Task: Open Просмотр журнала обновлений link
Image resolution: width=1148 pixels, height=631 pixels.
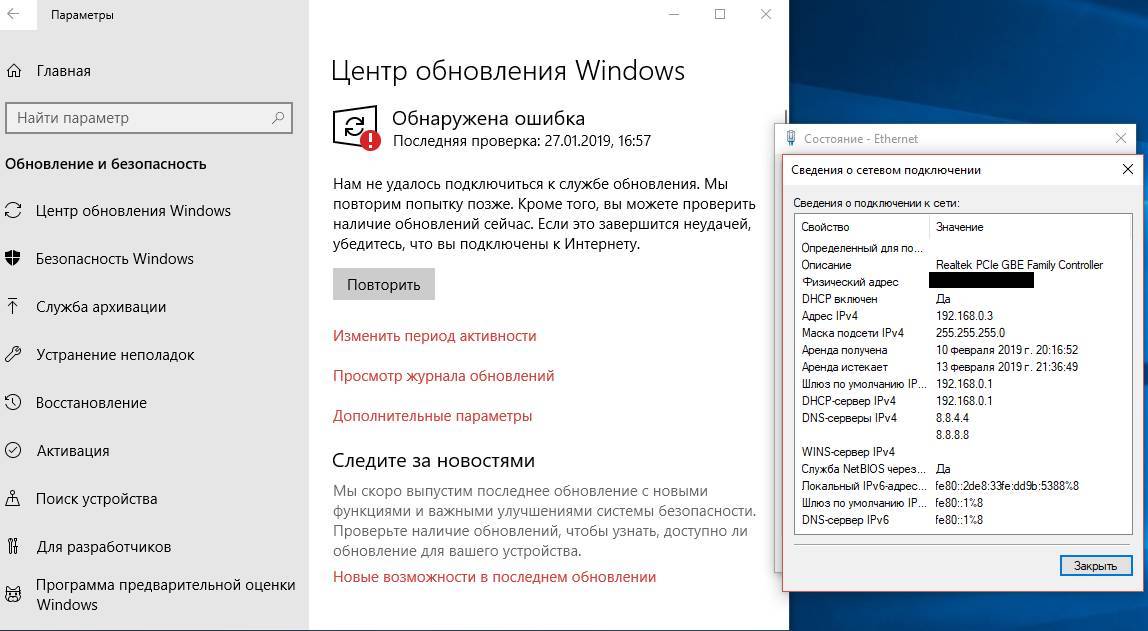Action: tap(444, 376)
